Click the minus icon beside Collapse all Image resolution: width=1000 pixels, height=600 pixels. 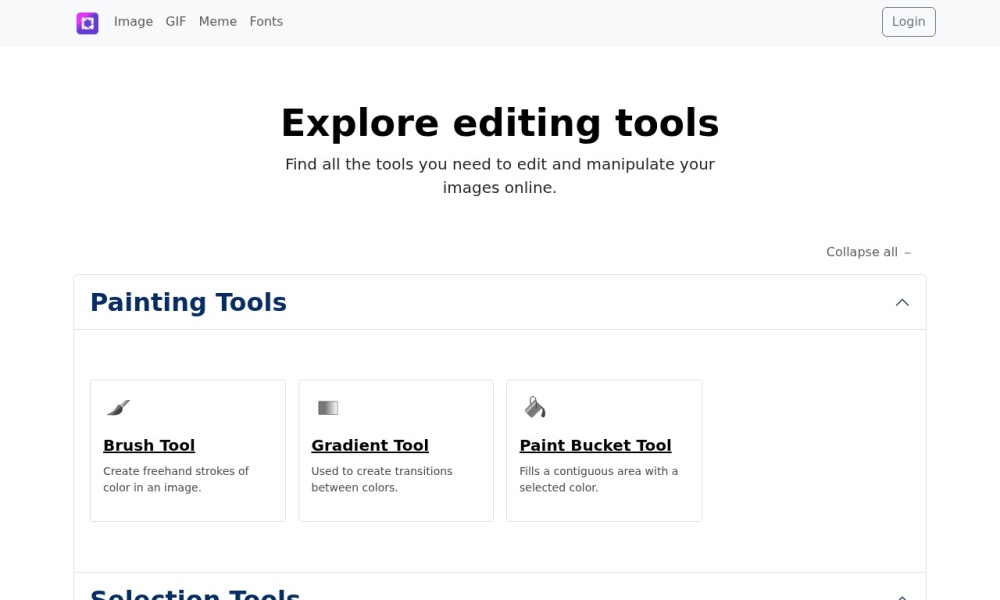point(908,253)
